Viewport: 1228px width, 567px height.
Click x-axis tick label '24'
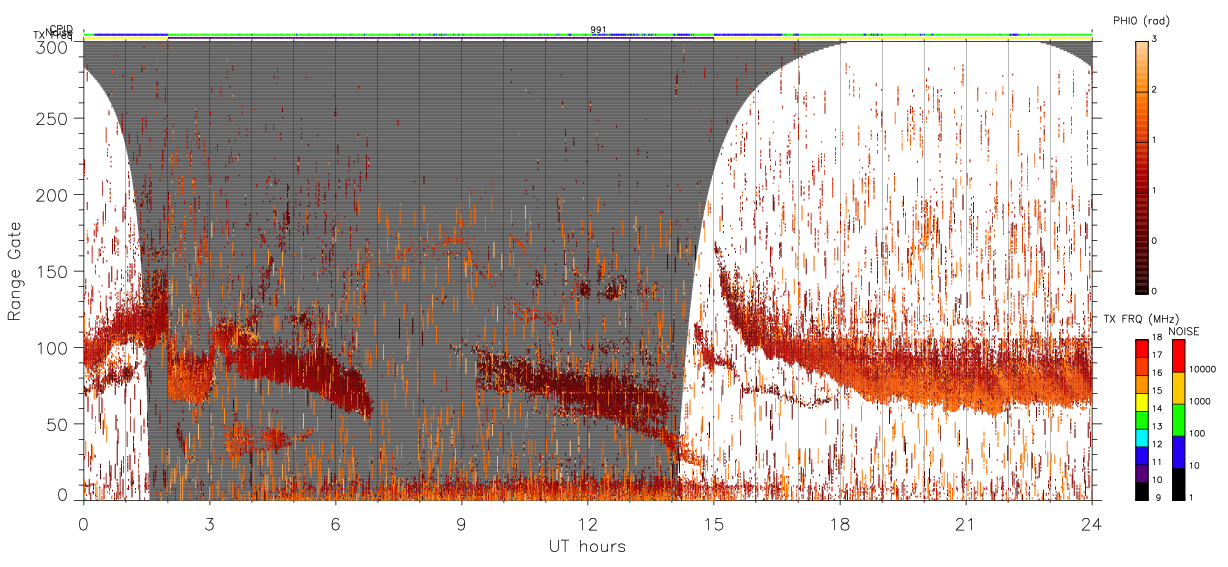coord(1092,524)
